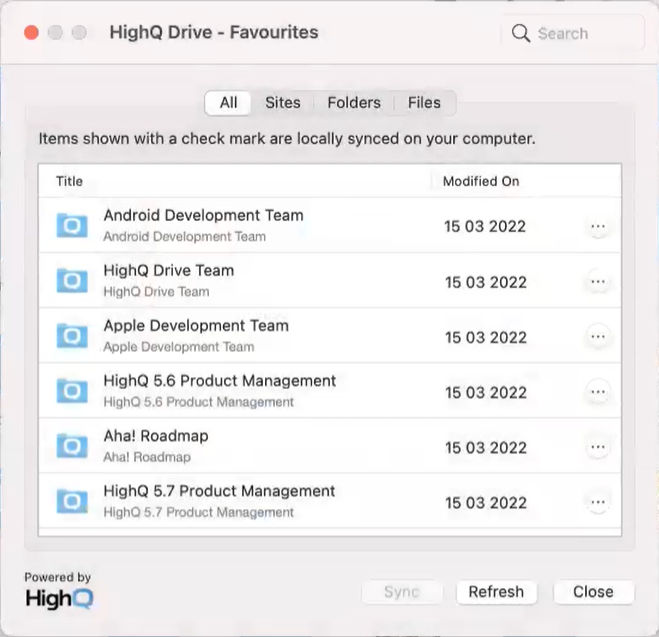Click the Refresh button

click(x=496, y=592)
